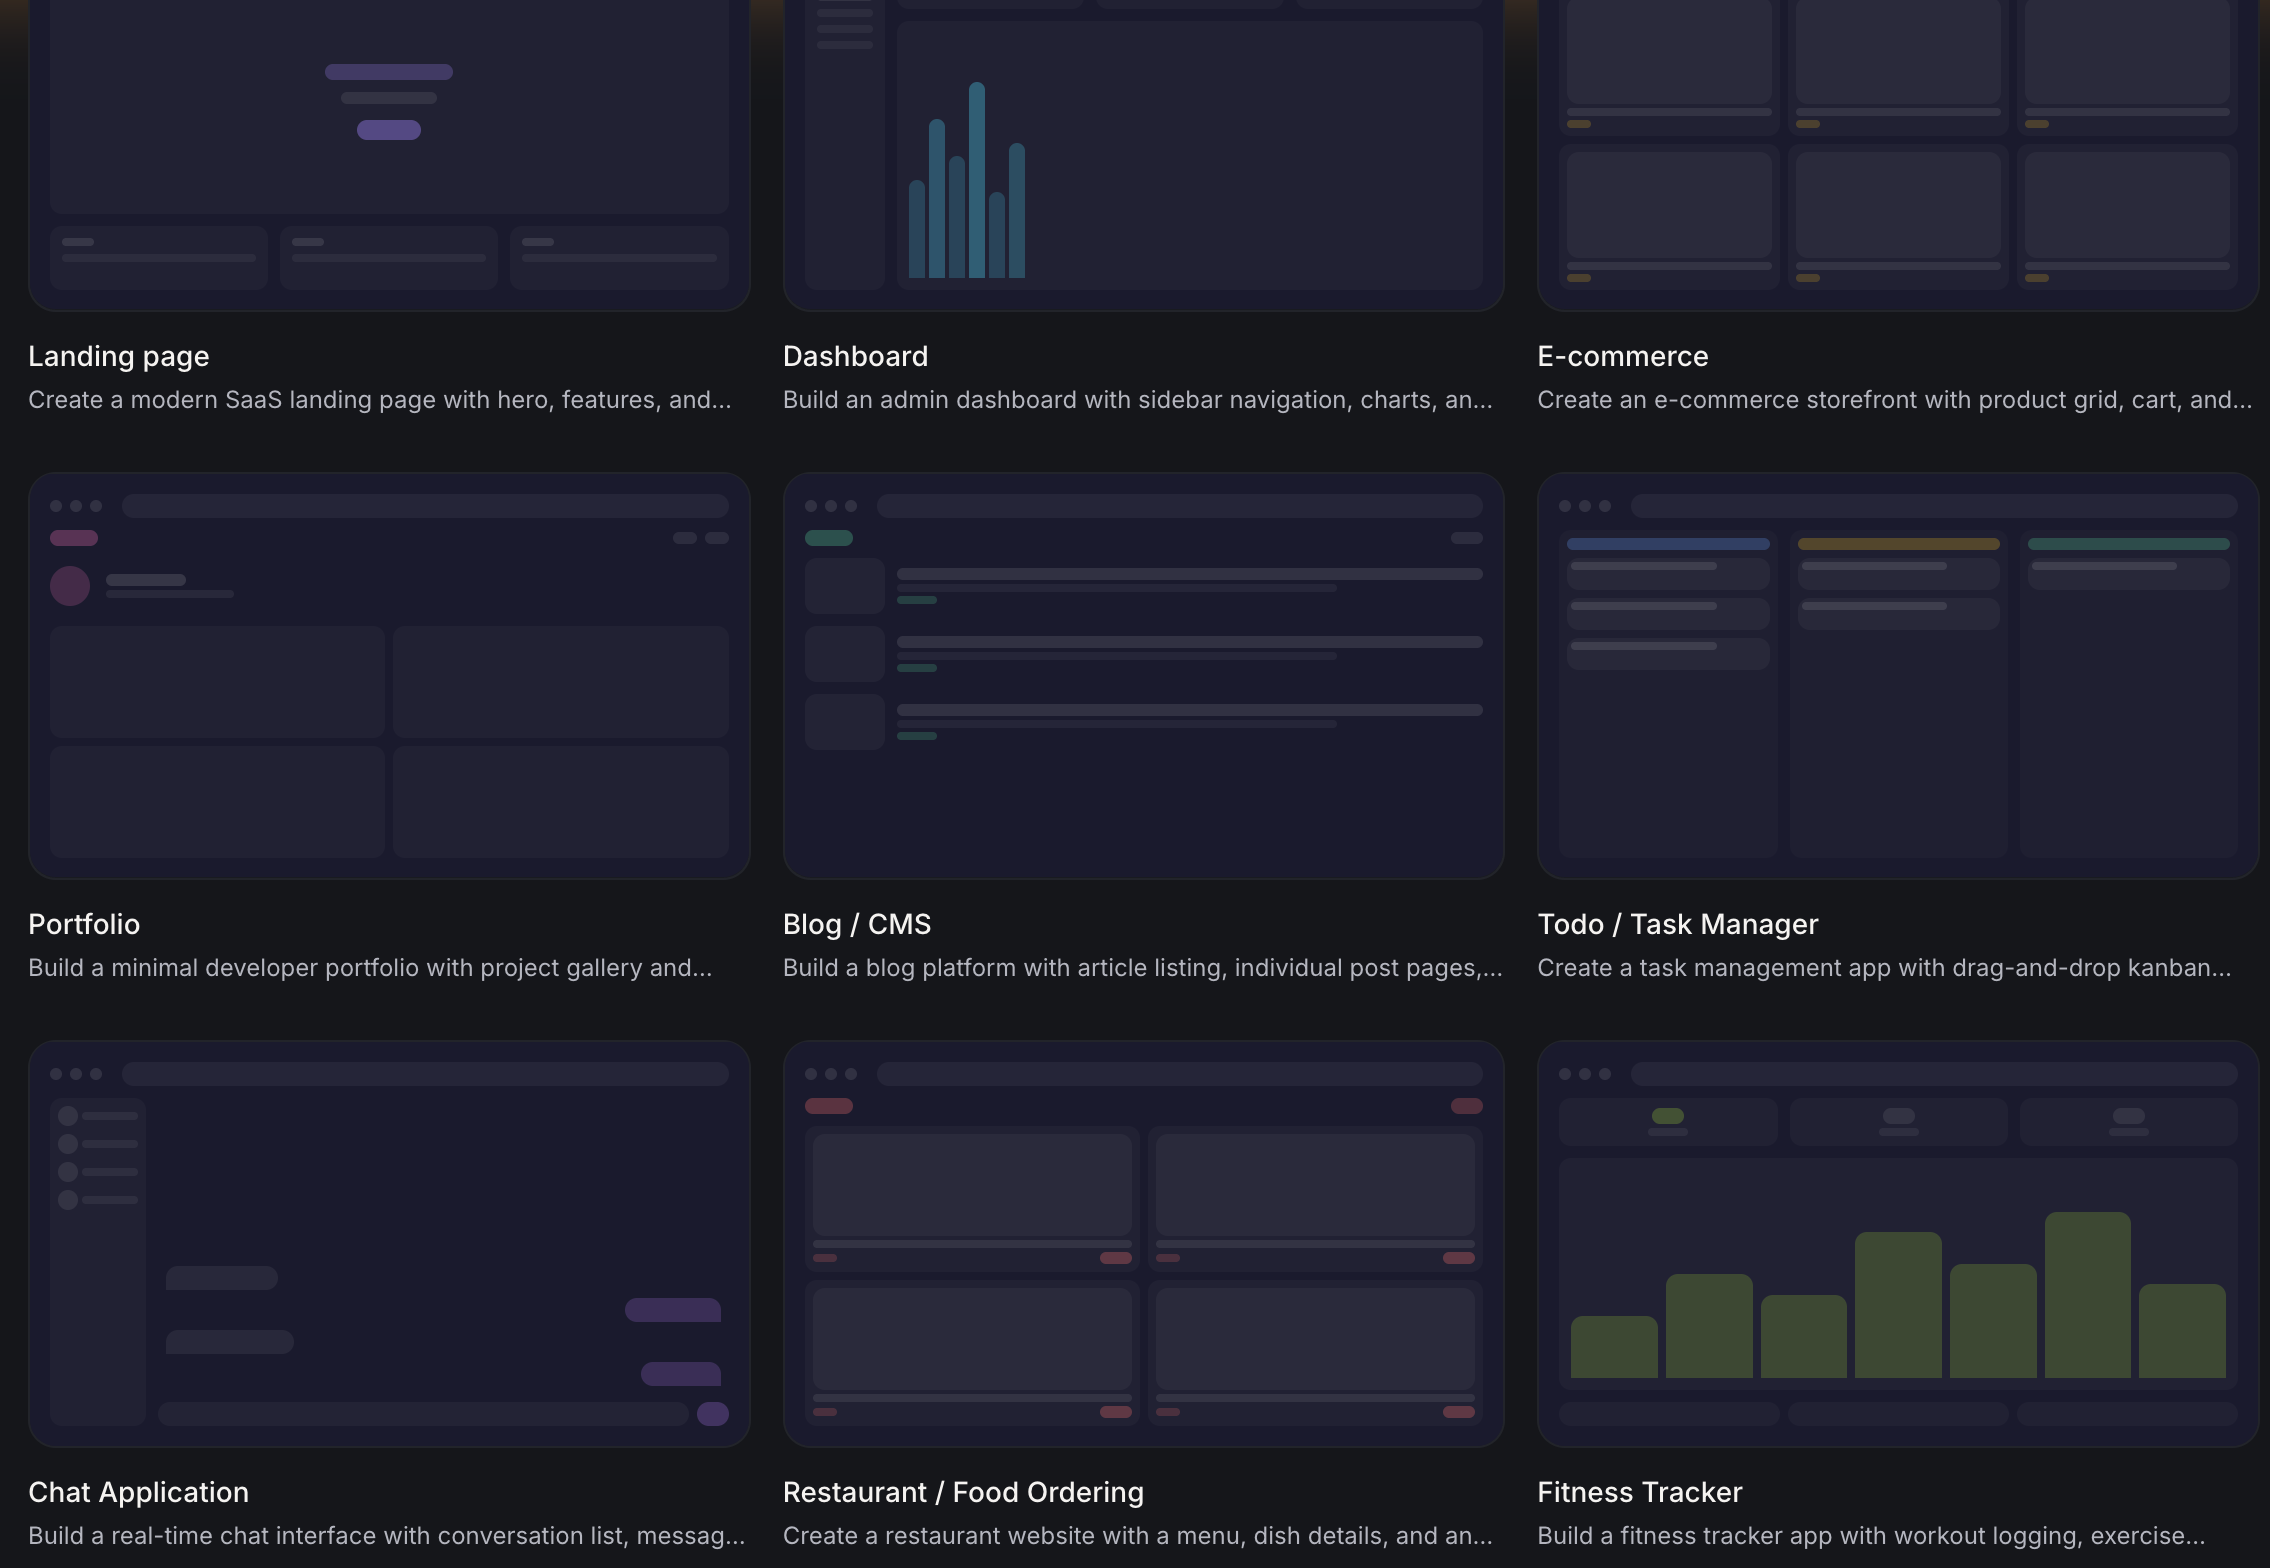Viewport: 2270px width, 1568px height.
Task: Click the "Dashboard" title
Action: click(x=856, y=357)
